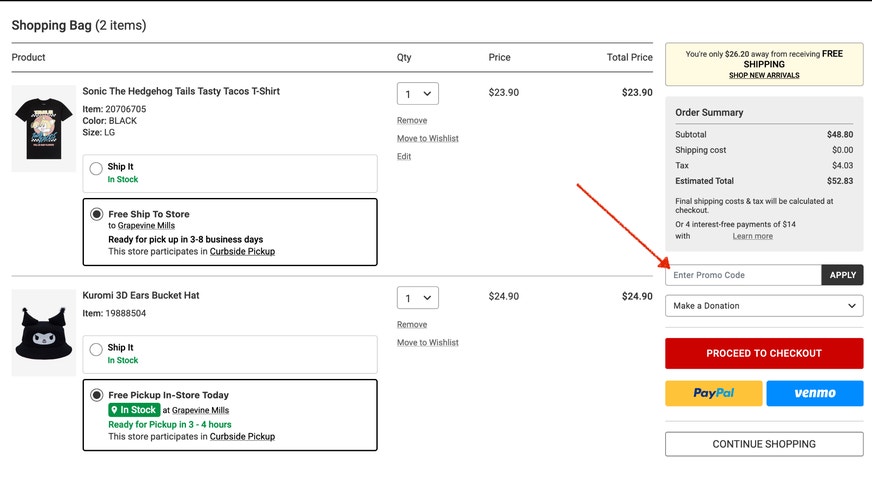Click the Order Summary heading
Image resolution: width=872 pixels, height=482 pixels.
[x=709, y=113]
